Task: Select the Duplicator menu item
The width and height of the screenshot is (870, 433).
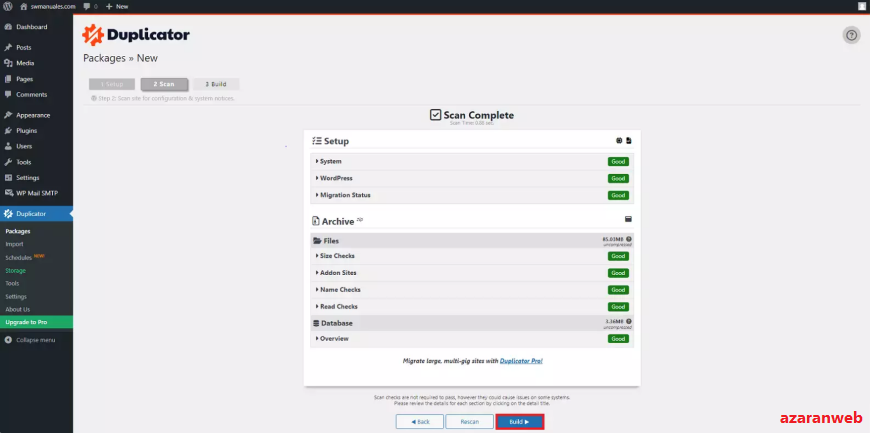Action: pyautogui.click(x=36, y=214)
